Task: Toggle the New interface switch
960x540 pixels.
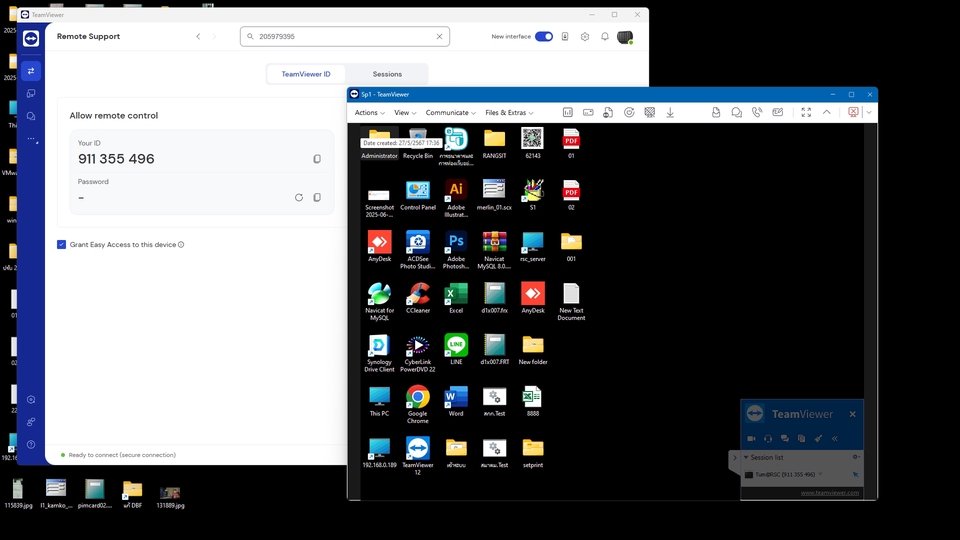Action: point(543,37)
